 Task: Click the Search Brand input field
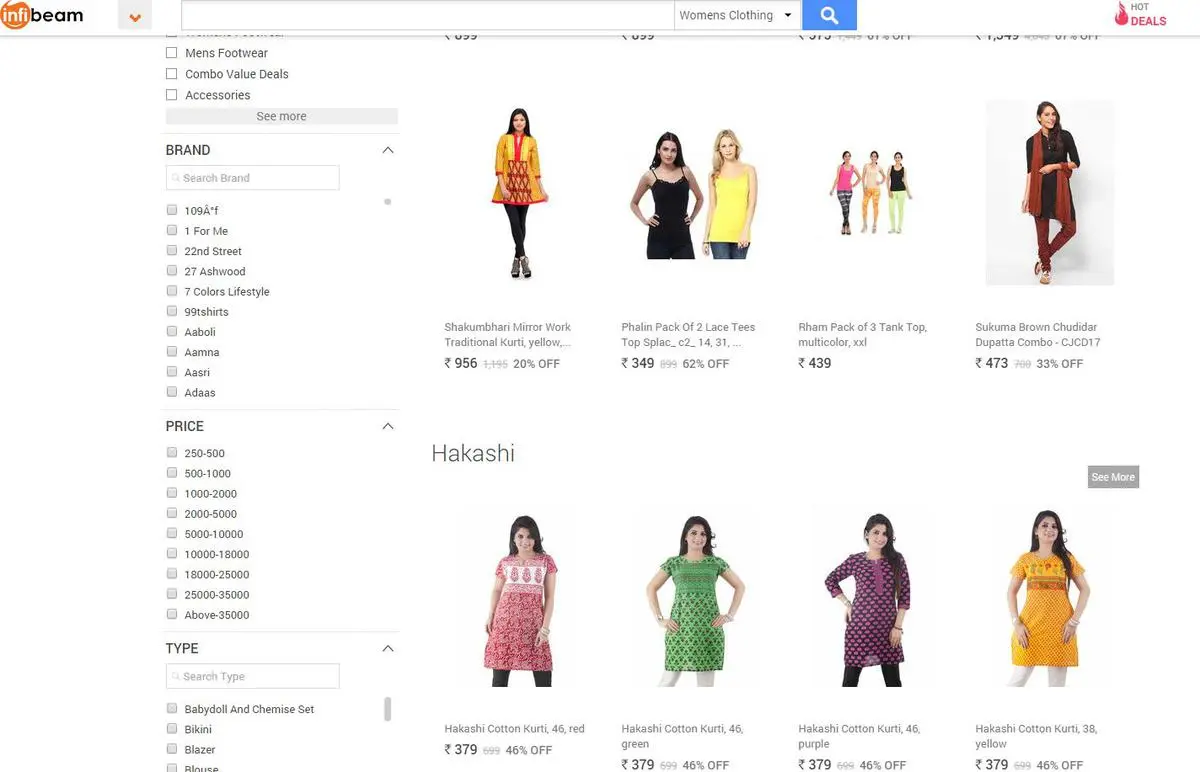pyautogui.click(x=253, y=178)
